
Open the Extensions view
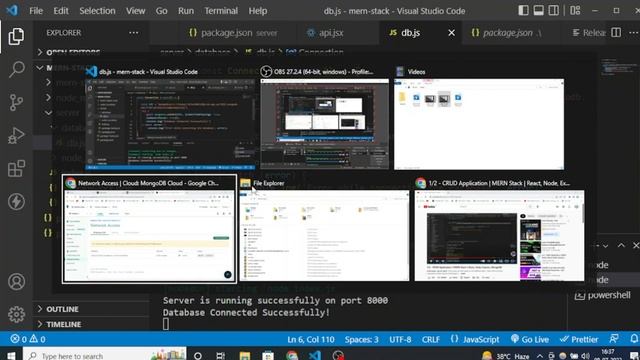coord(16,169)
